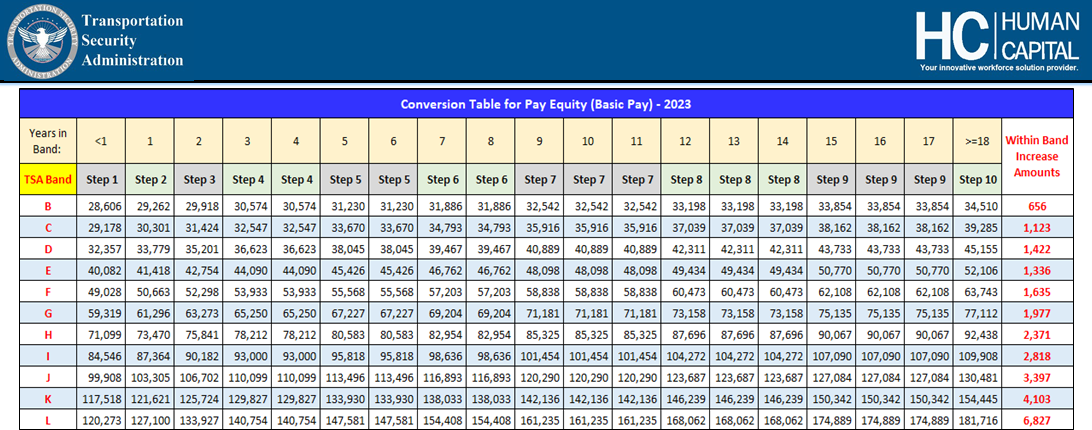This screenshot has width=1092, height=430.
Task: Click the cell with value 77,112
Action: click(977, 313)
